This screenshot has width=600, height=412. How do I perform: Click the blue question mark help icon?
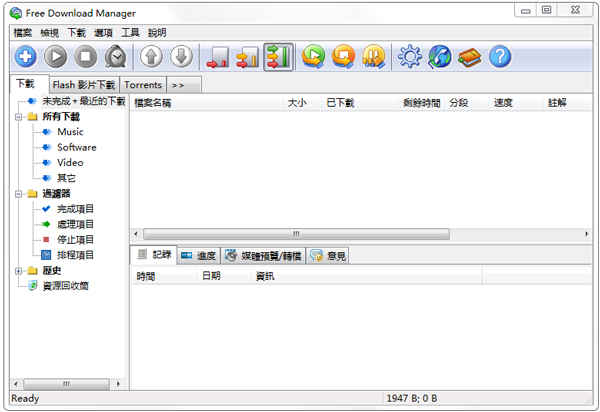pos(500,57)
